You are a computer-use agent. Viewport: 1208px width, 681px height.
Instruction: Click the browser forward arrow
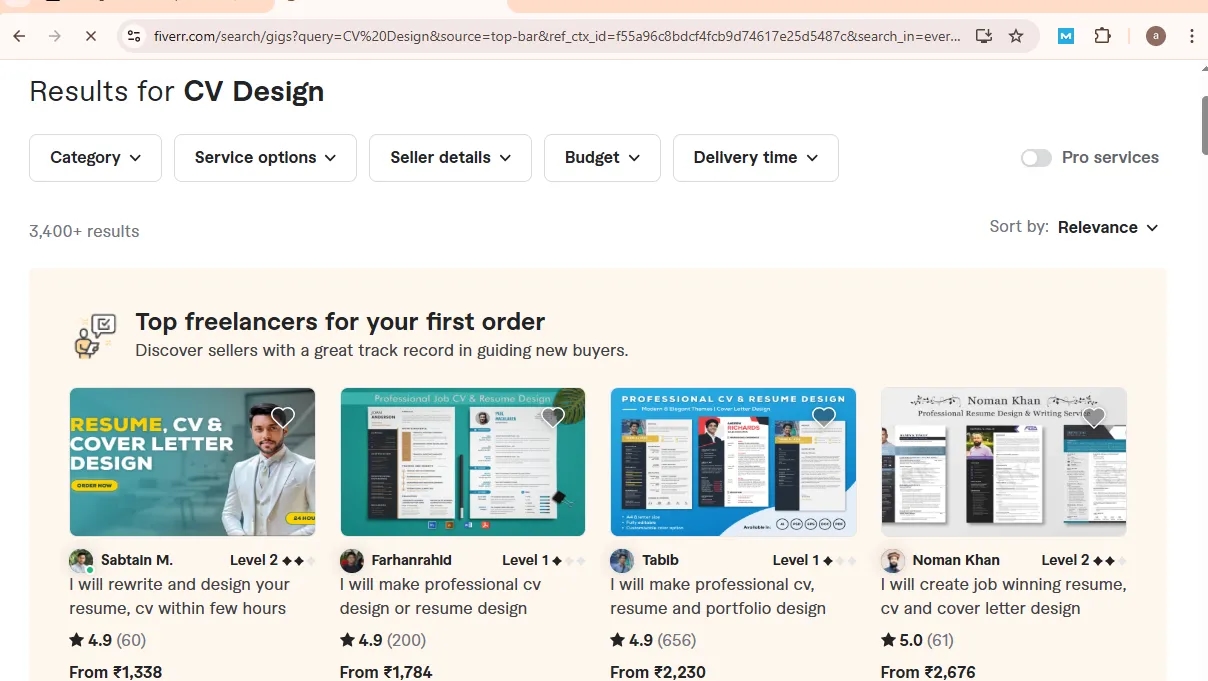coord(55,36)
